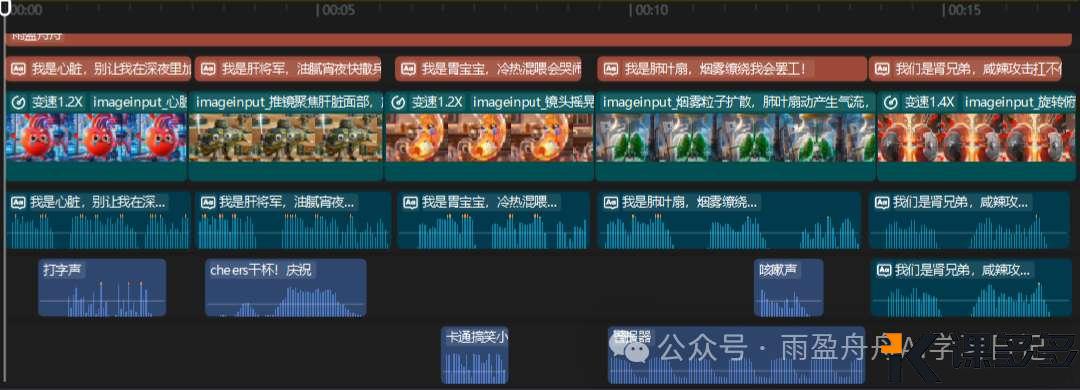The image size is (1080, 390).
Task: Click the text icon on subtitle clip 我是肝将军
Action: (x=209, y=69)
